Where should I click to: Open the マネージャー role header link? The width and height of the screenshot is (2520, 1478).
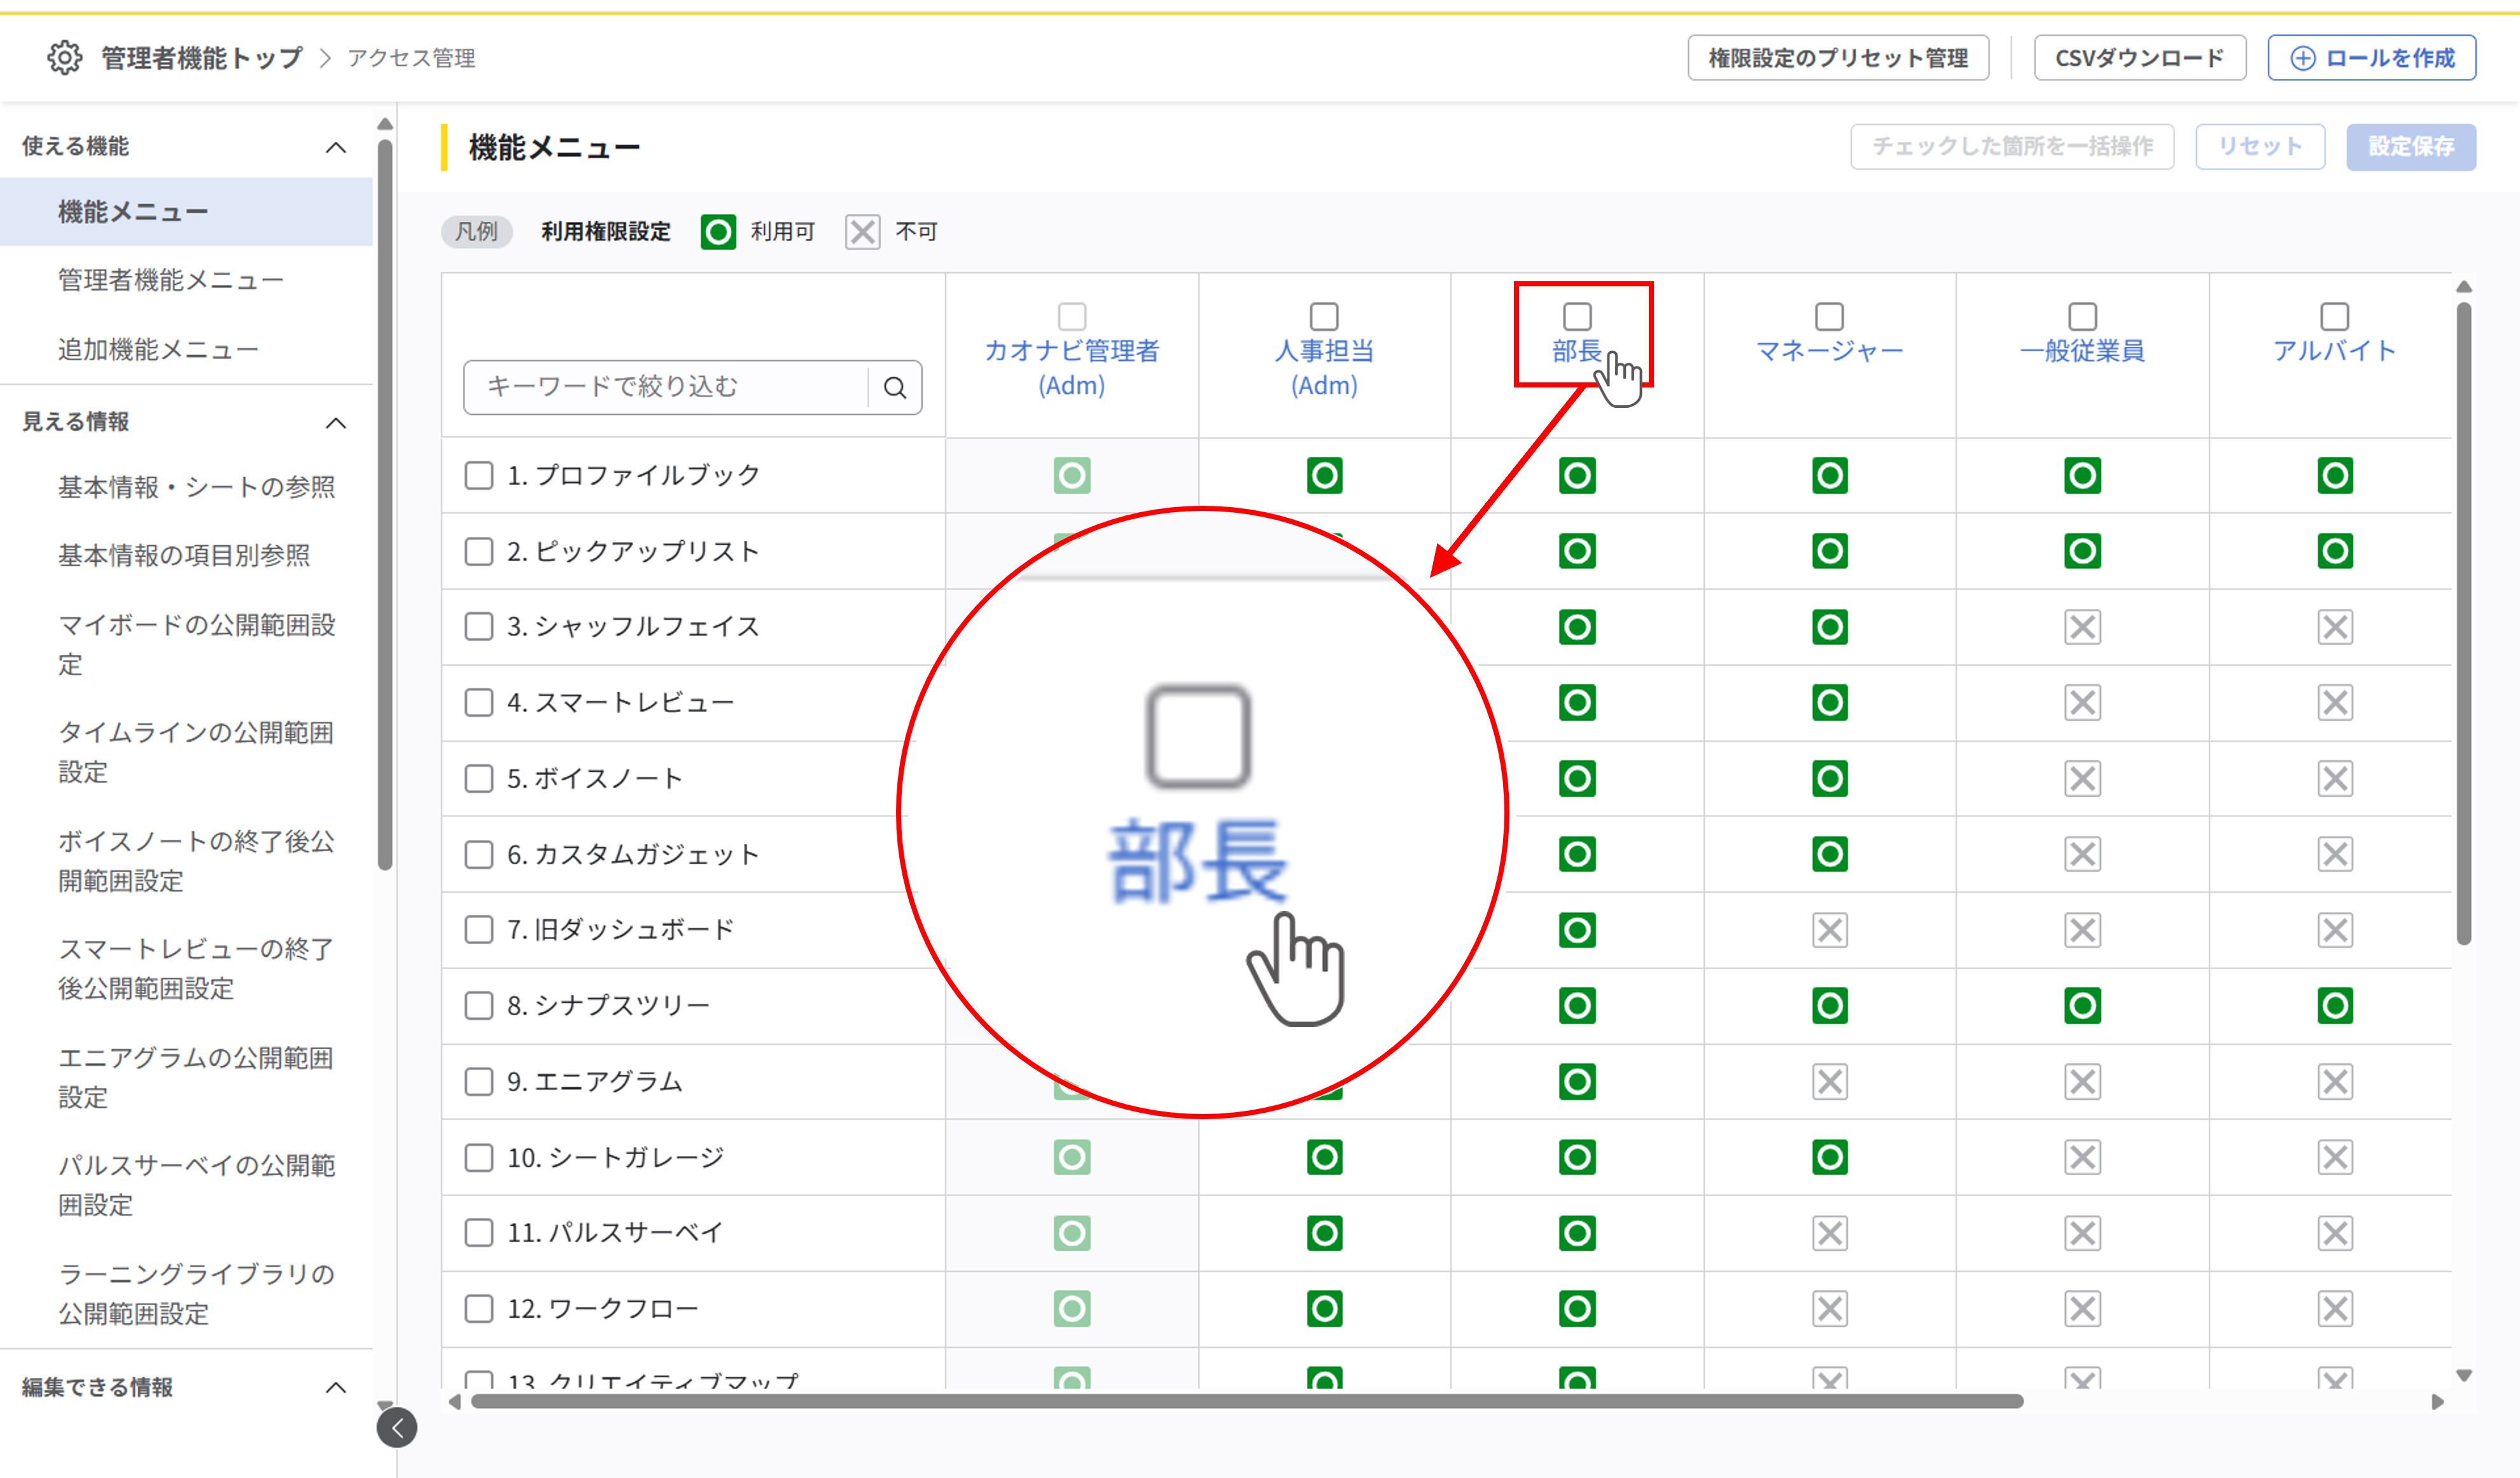coord(1830,351)
